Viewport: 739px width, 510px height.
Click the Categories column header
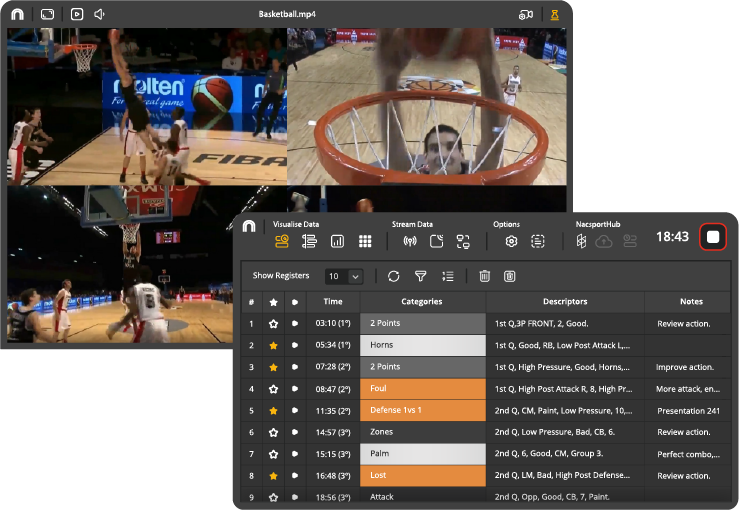pos(422,301)
